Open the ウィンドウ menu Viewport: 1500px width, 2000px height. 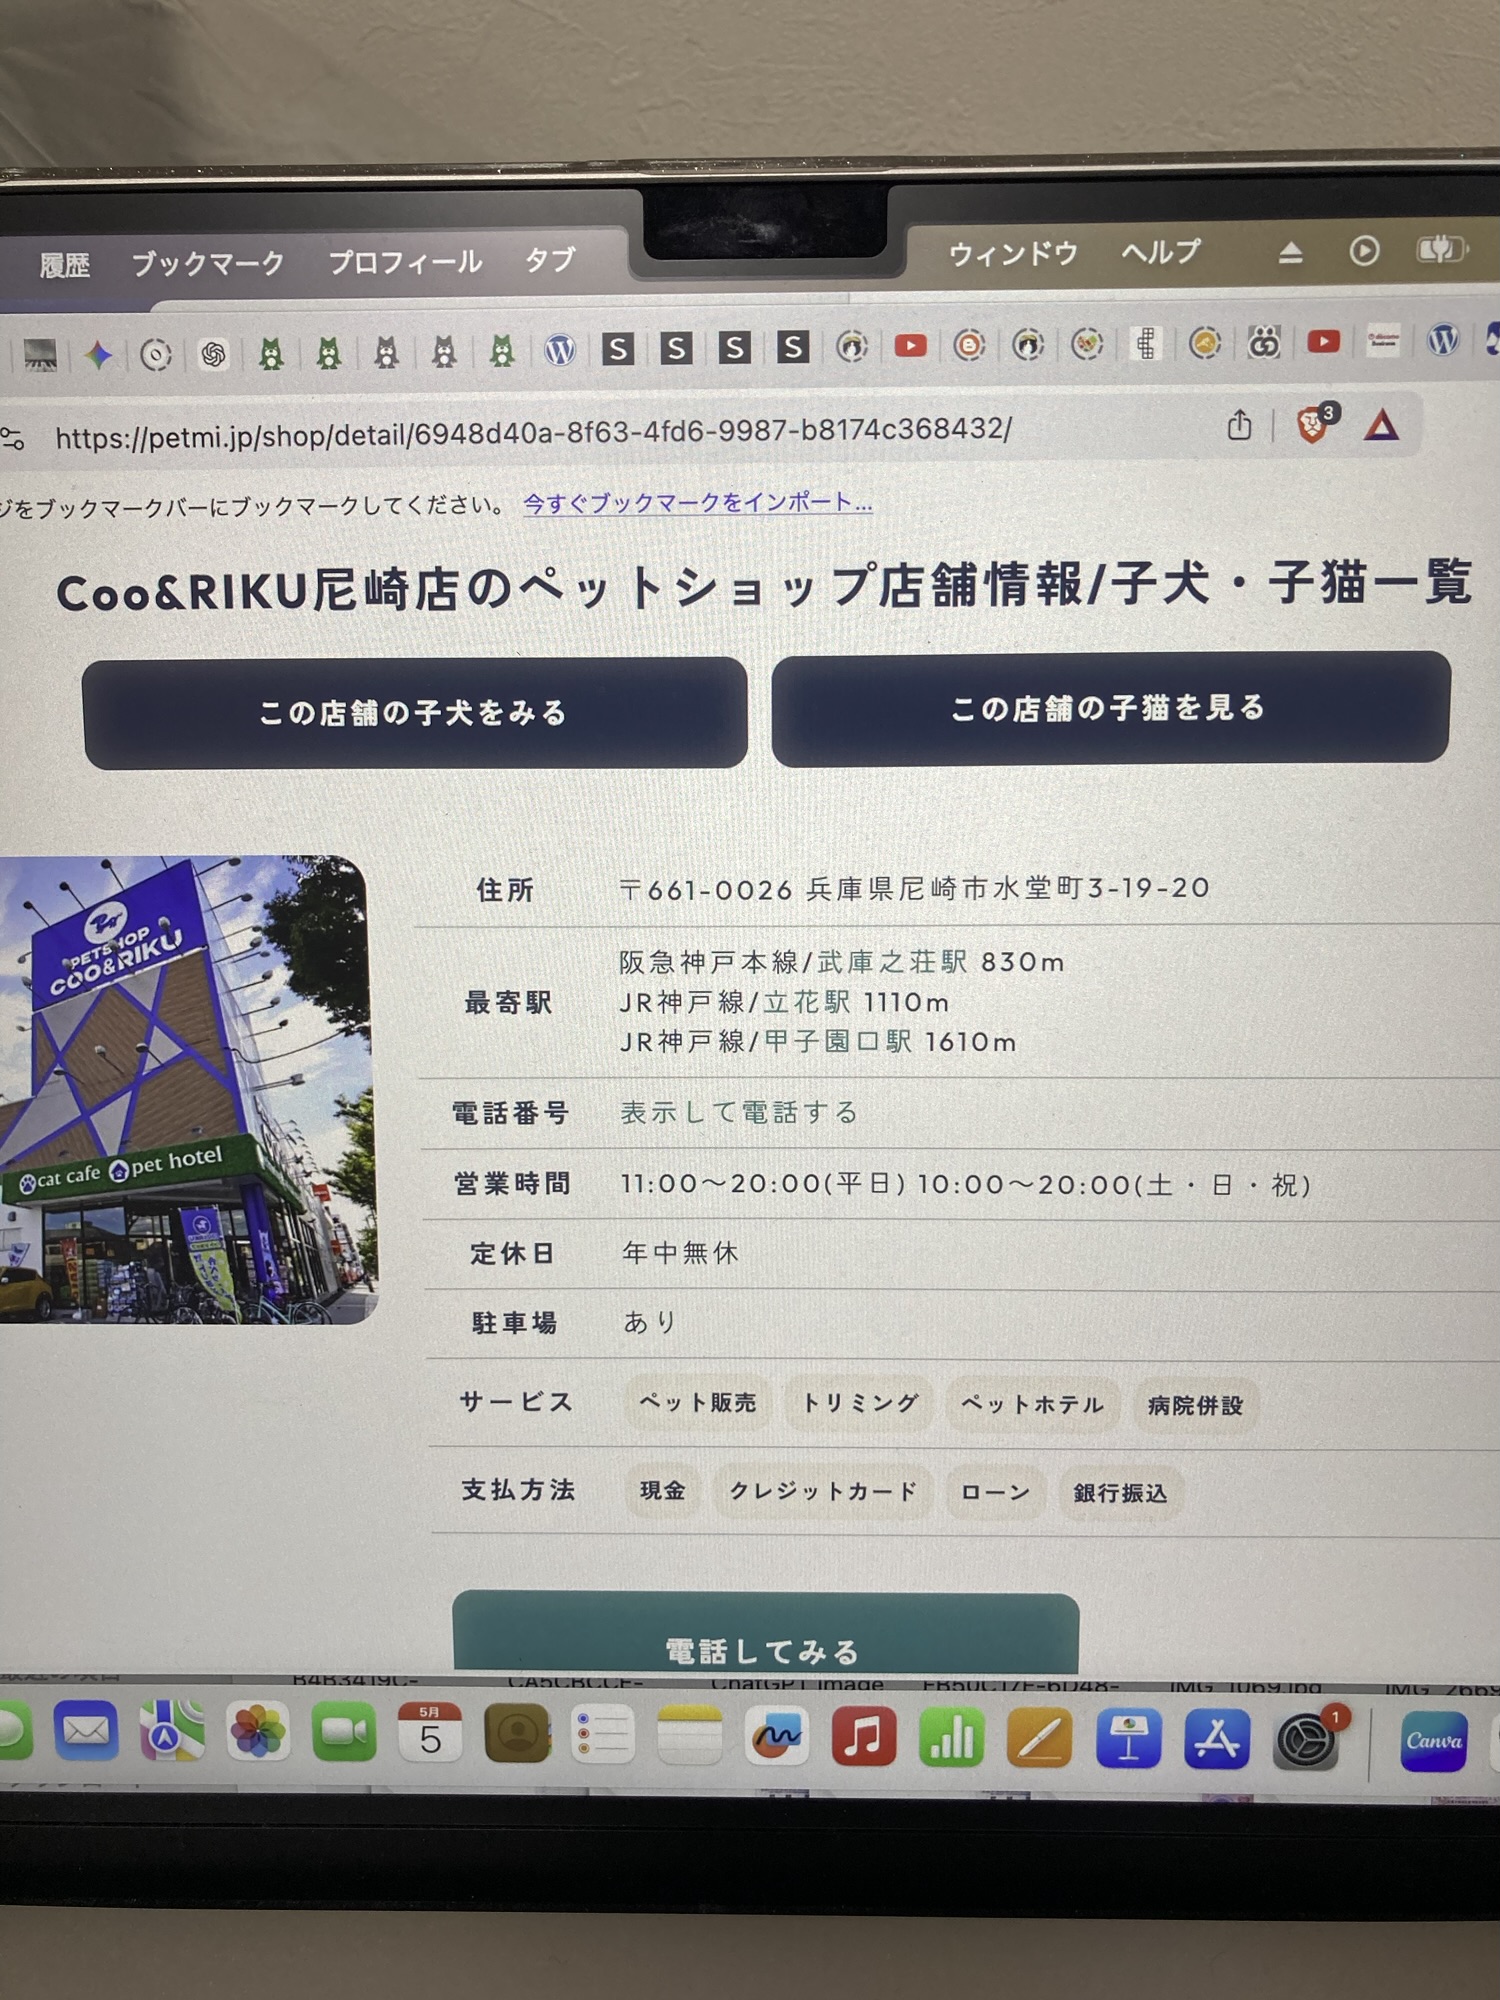(1013, 254)
